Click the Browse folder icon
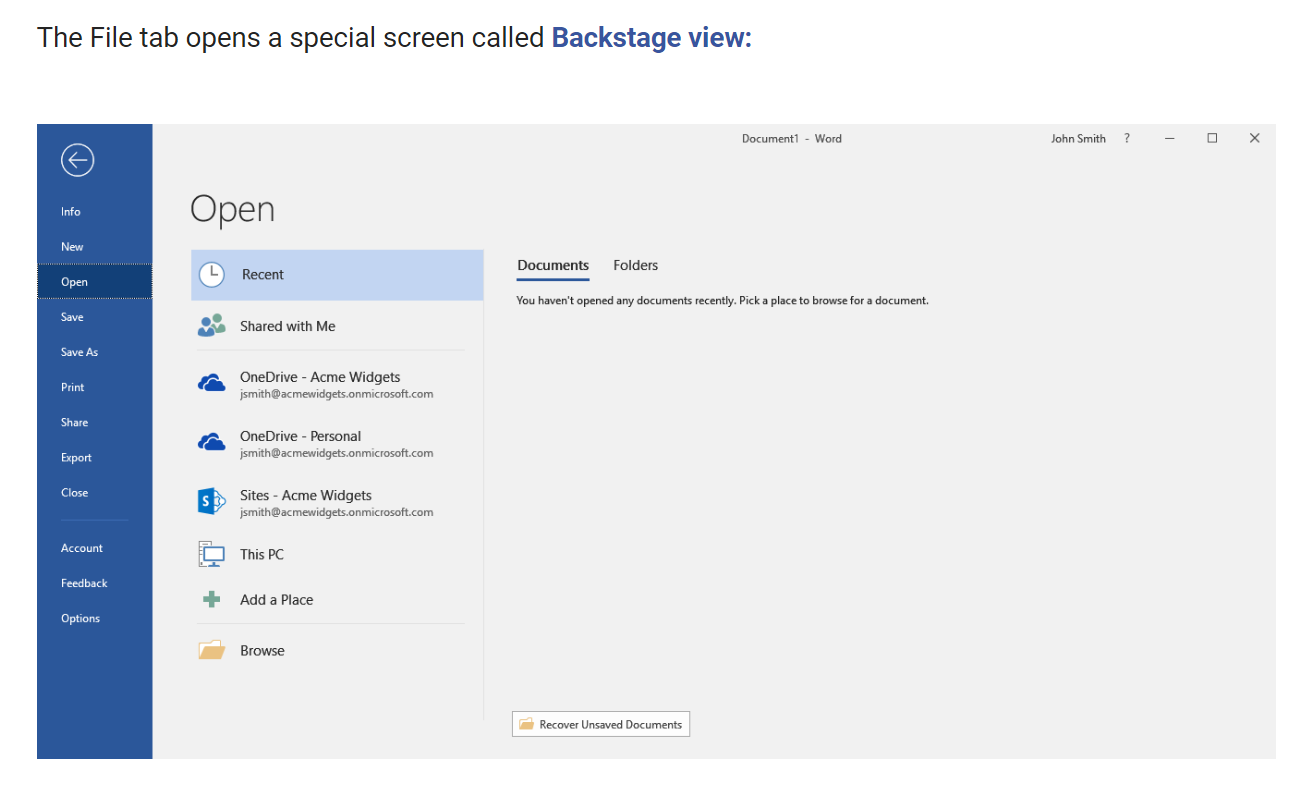1313x806 pixels. (212, 651)
